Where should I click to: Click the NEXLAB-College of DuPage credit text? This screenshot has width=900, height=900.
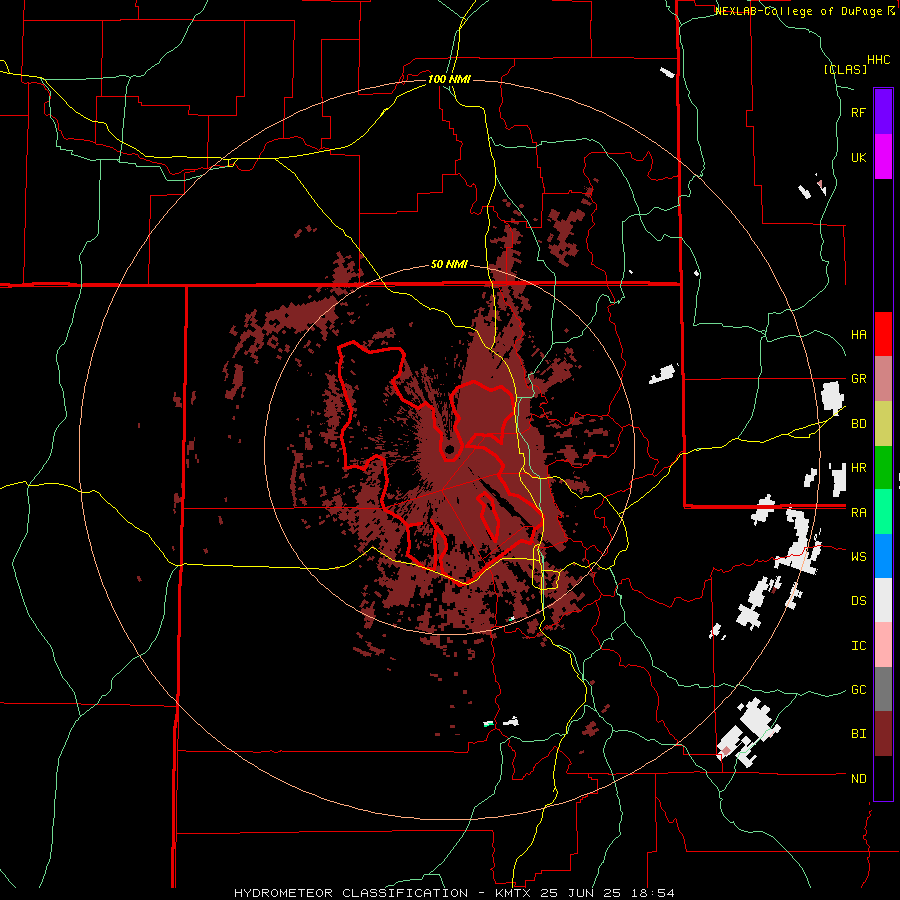tap(798, 11)
